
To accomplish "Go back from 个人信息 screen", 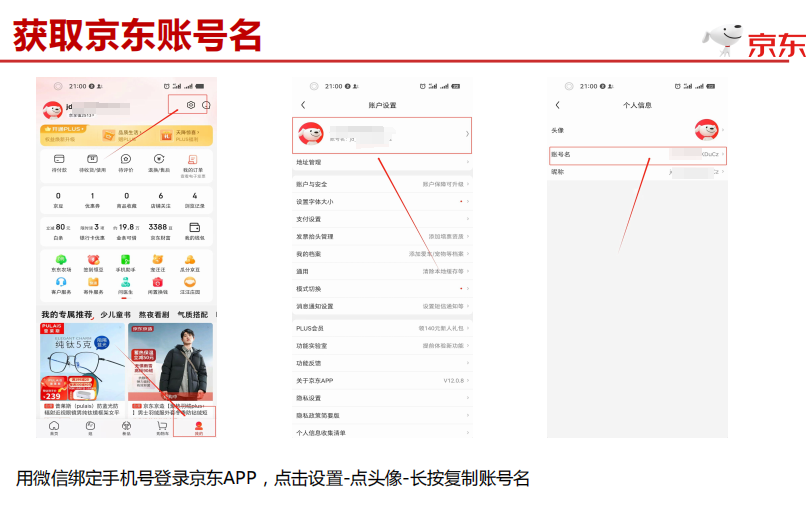I will click(558, 105).
